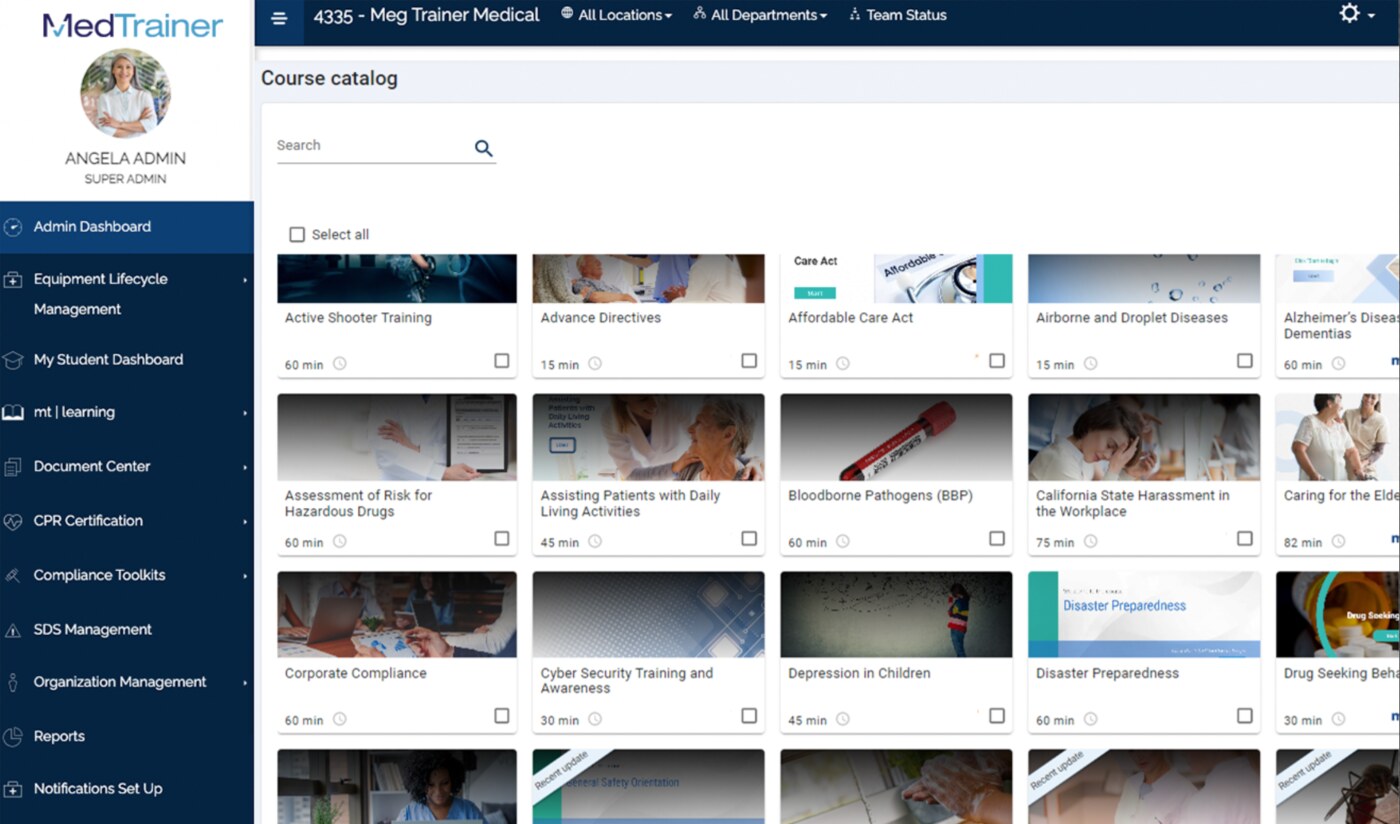This screenshot has height=824, width=1400.
Task: Open the hamburger menu icon
Action: coord(279,18)
